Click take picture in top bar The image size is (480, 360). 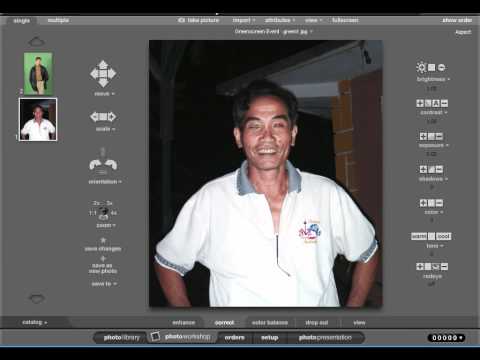point(199,20)
